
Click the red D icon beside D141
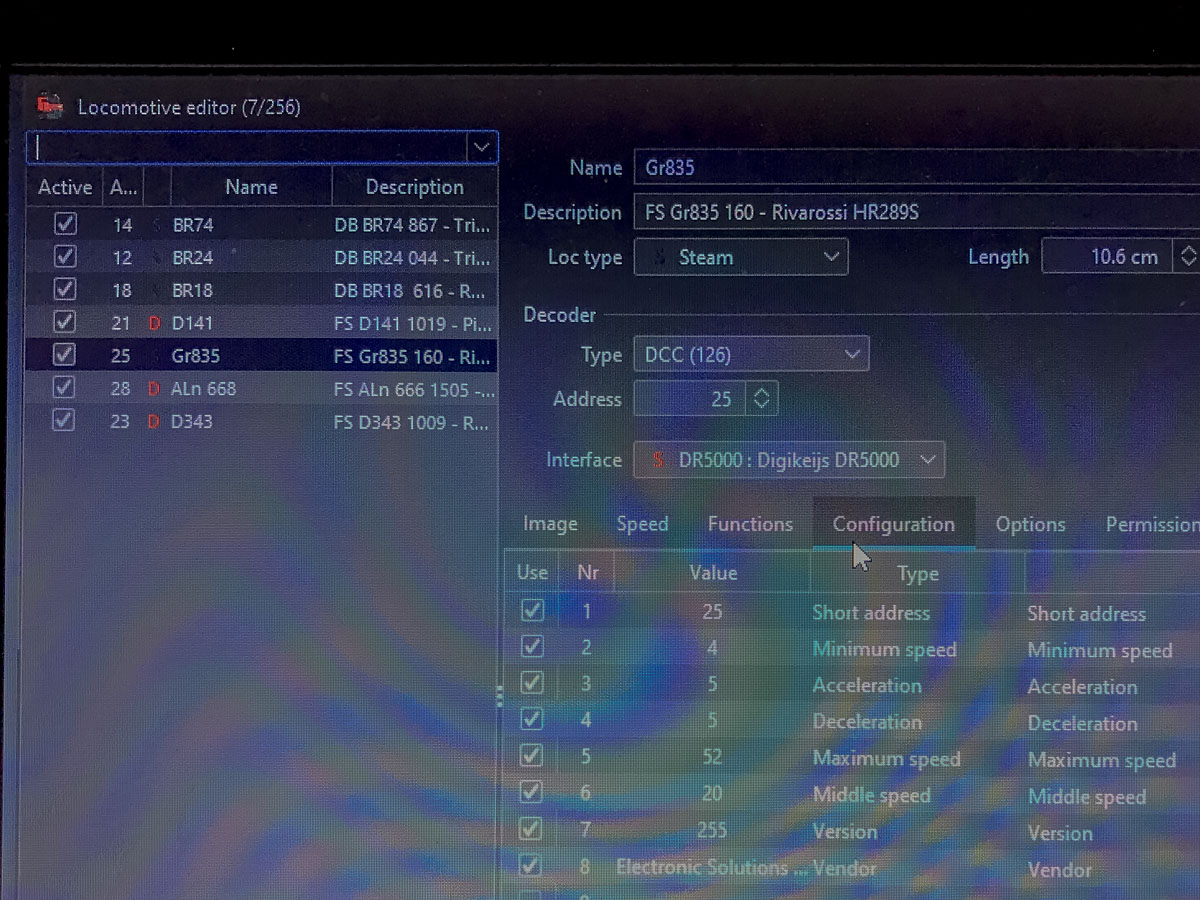[x=154, y=323]
